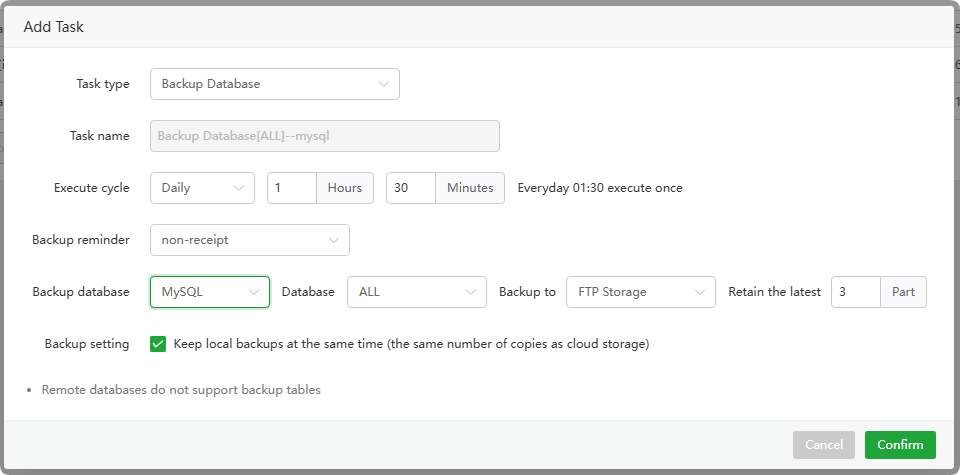The height and width of the screenshot is (475, 960).
Task: Click the 'Everyday 01:30 execute once' text
Action: (600, 188)
